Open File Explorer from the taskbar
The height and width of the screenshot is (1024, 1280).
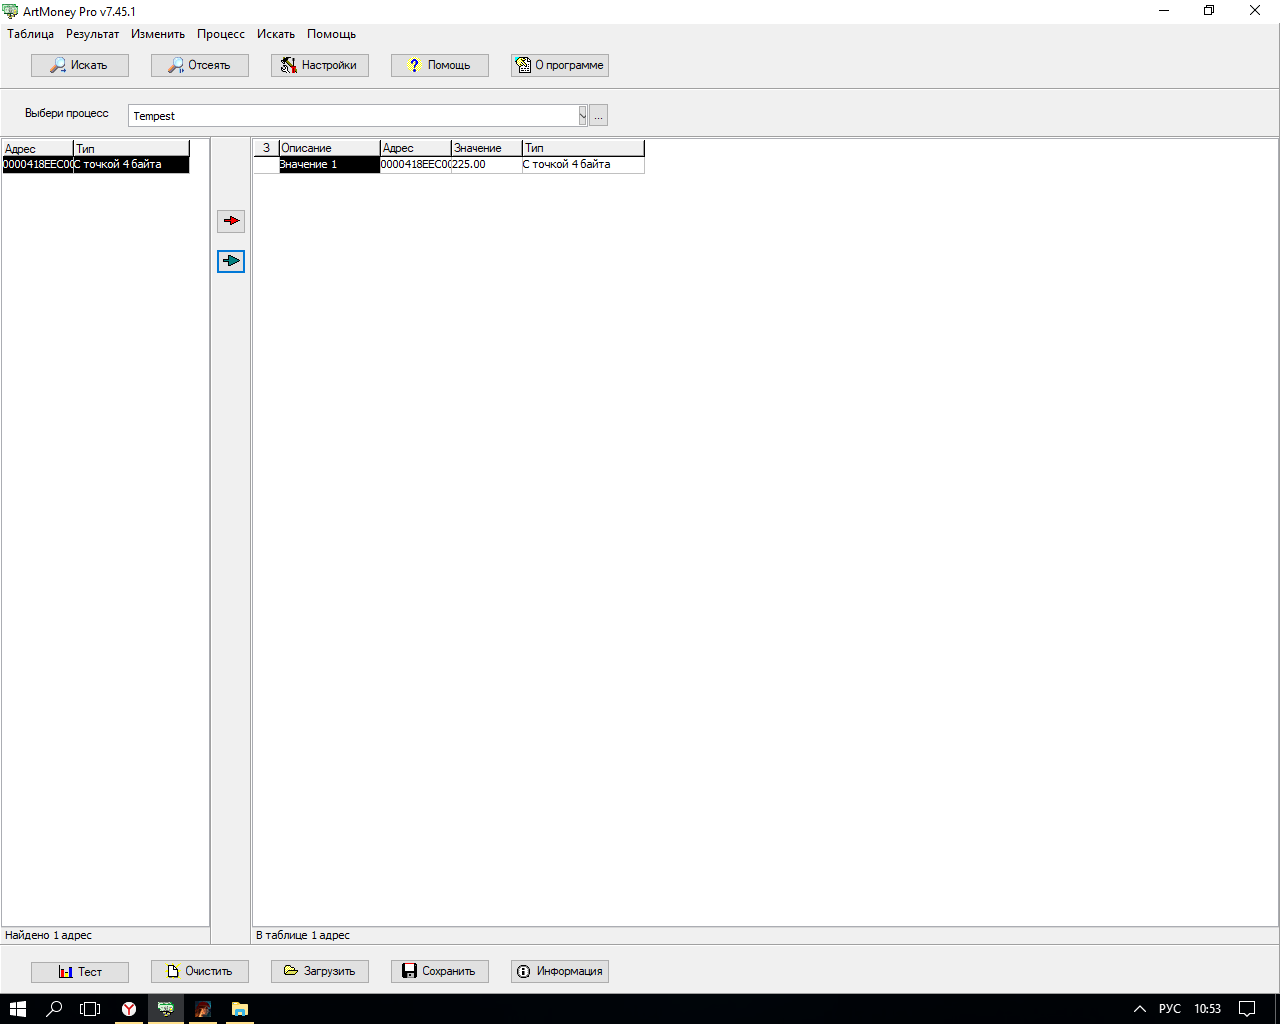(240, 1009)
